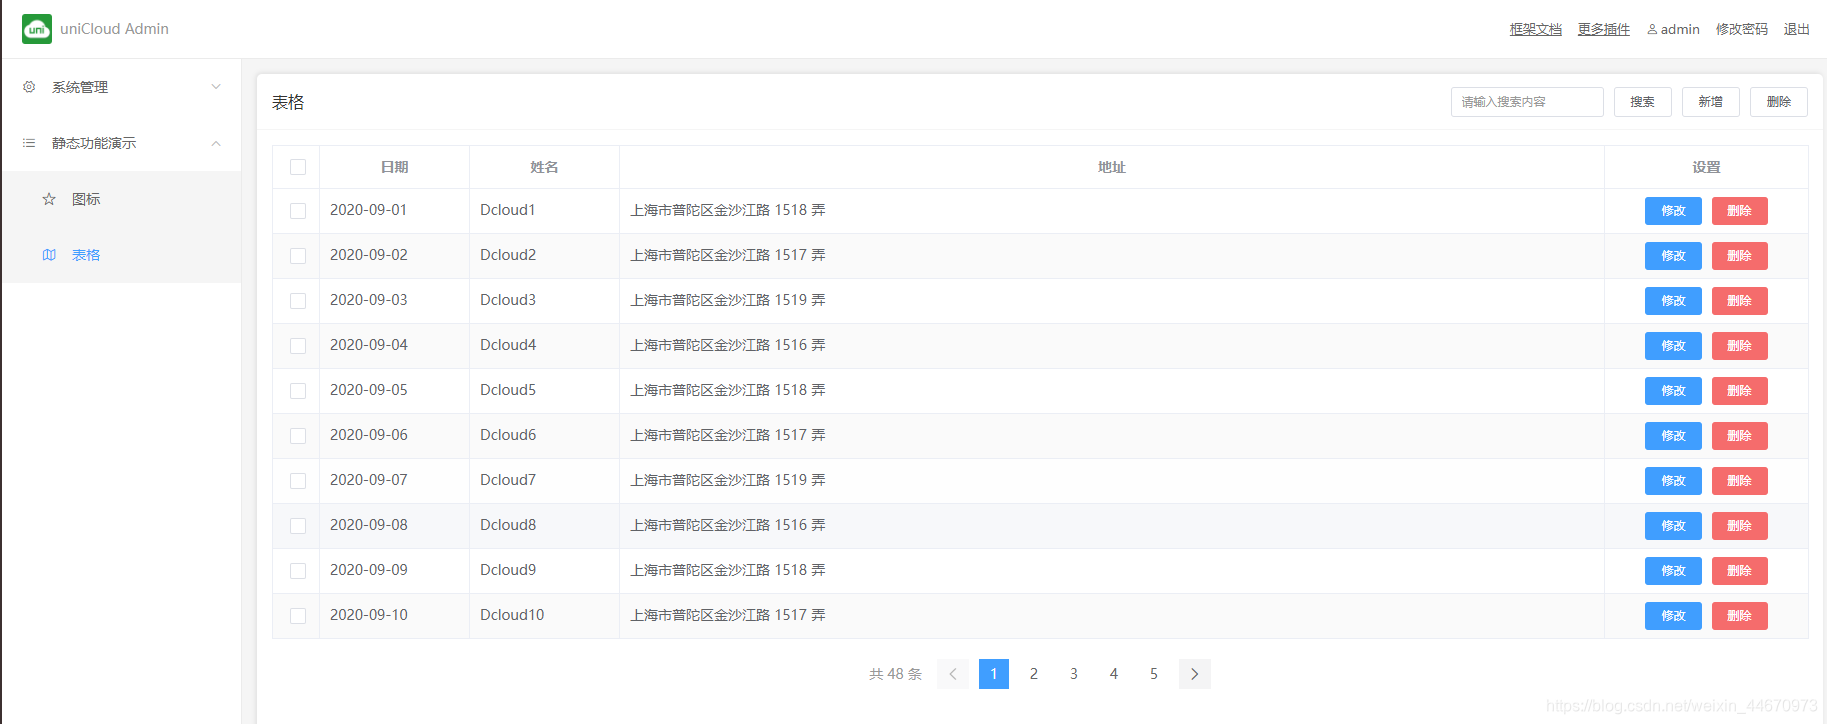Click the star icon beside 图标
The height and width of the screenshot is (724, 1827).
49,199
